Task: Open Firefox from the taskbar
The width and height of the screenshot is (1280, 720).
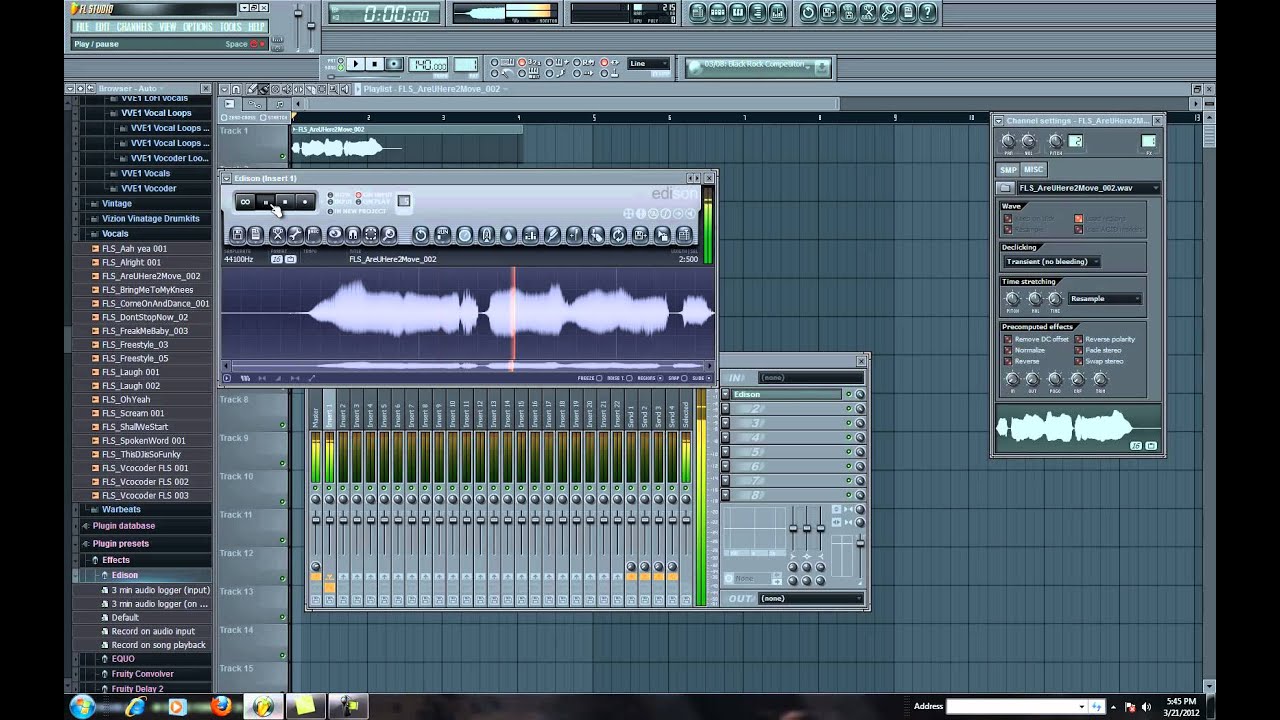Action: point(221,706)
